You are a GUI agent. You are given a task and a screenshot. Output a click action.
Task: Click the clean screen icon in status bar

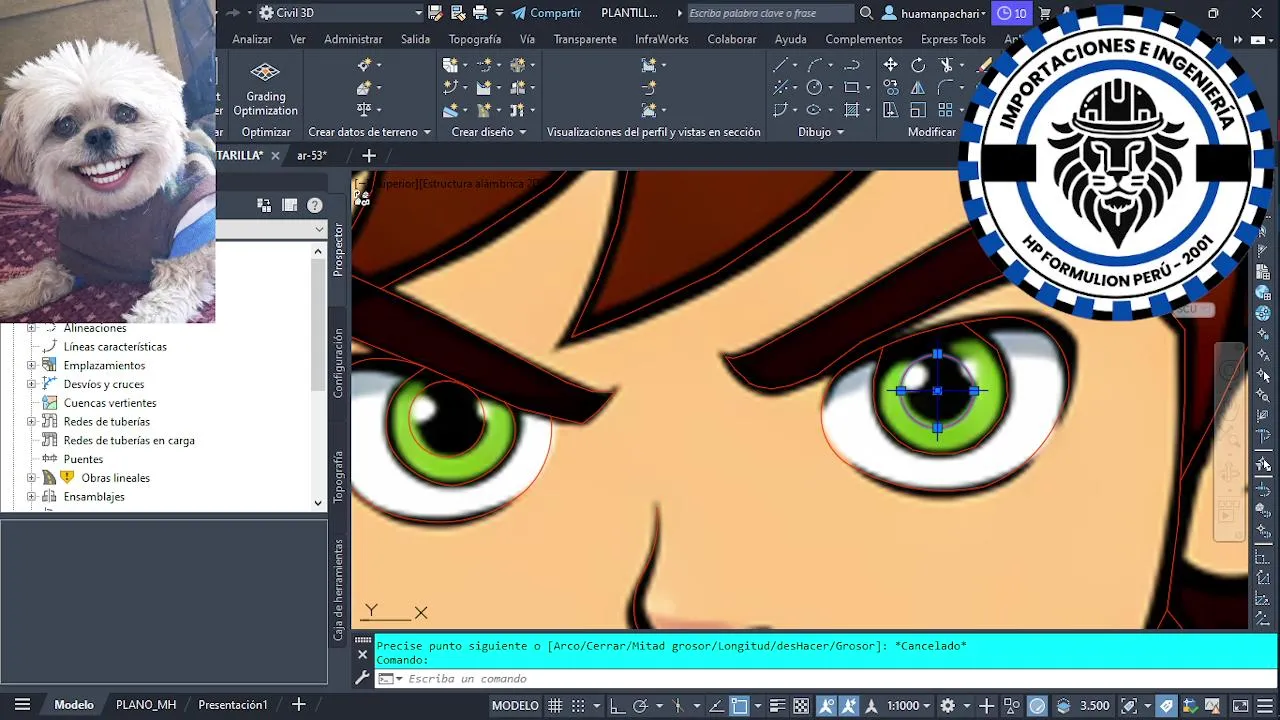[x=1241, y=705]
